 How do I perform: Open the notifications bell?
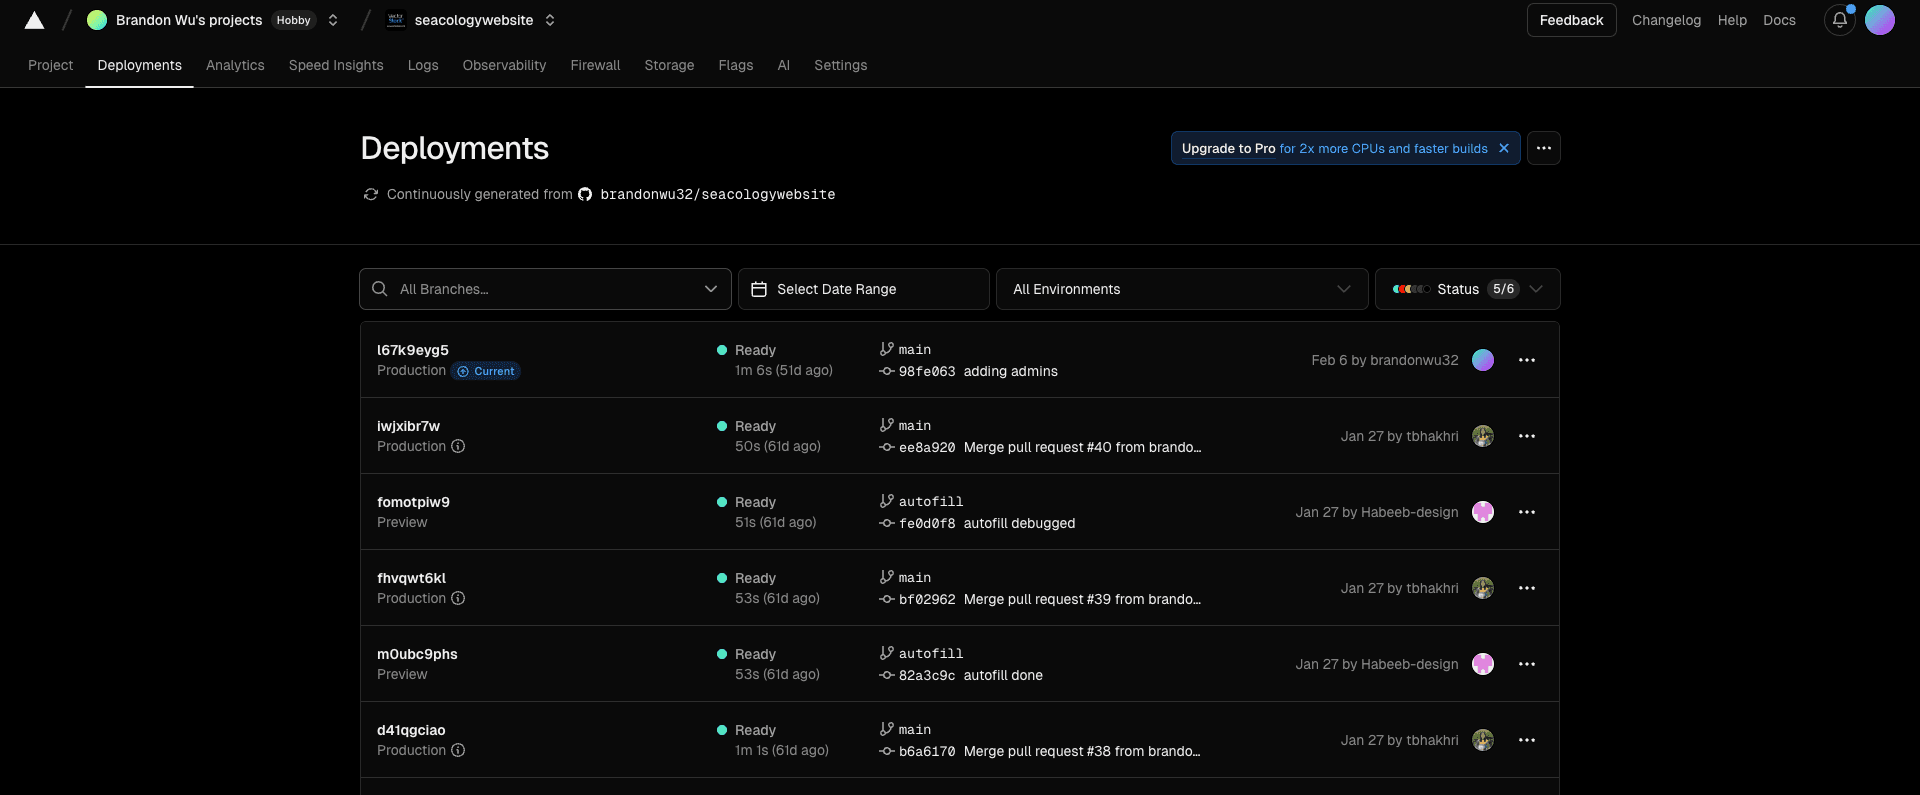(1839, 20)
